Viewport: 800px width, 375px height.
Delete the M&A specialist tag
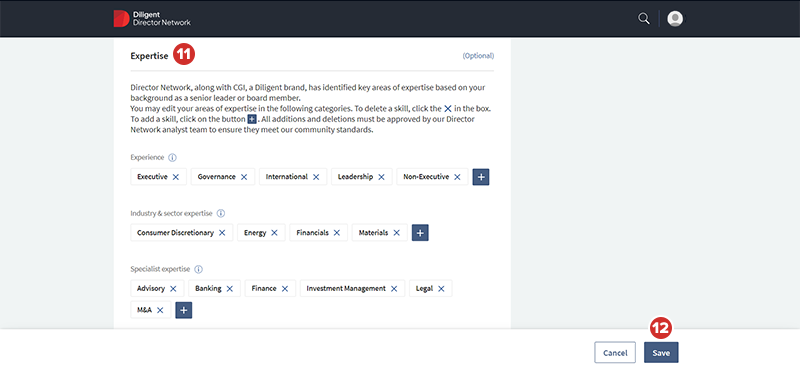tap(160, 310)
